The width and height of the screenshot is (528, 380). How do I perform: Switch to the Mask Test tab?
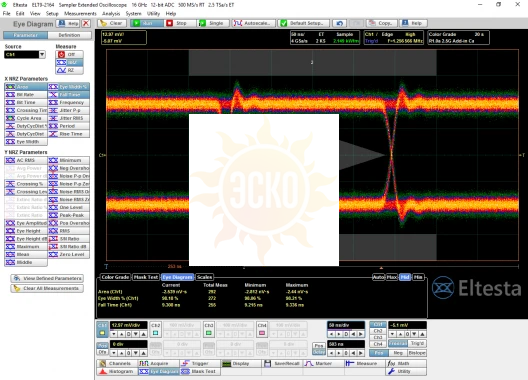(146, 277)
